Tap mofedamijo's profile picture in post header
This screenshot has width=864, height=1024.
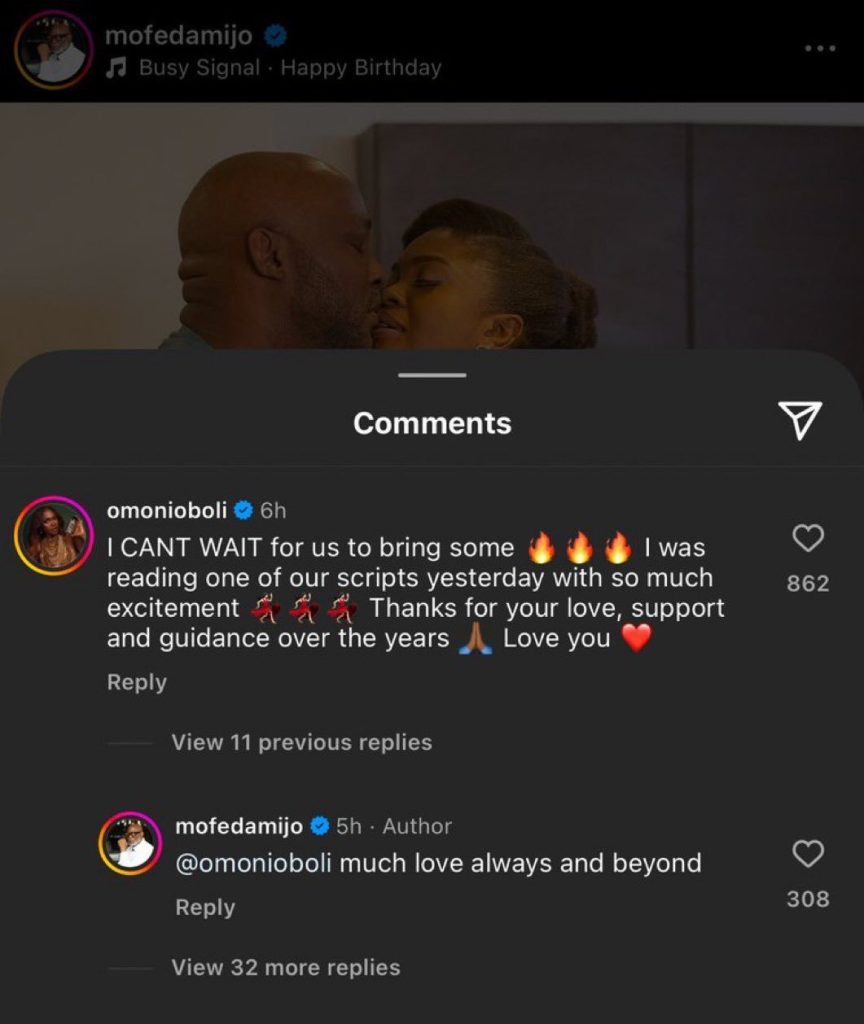pyautogui.click(x=52, y=52)
